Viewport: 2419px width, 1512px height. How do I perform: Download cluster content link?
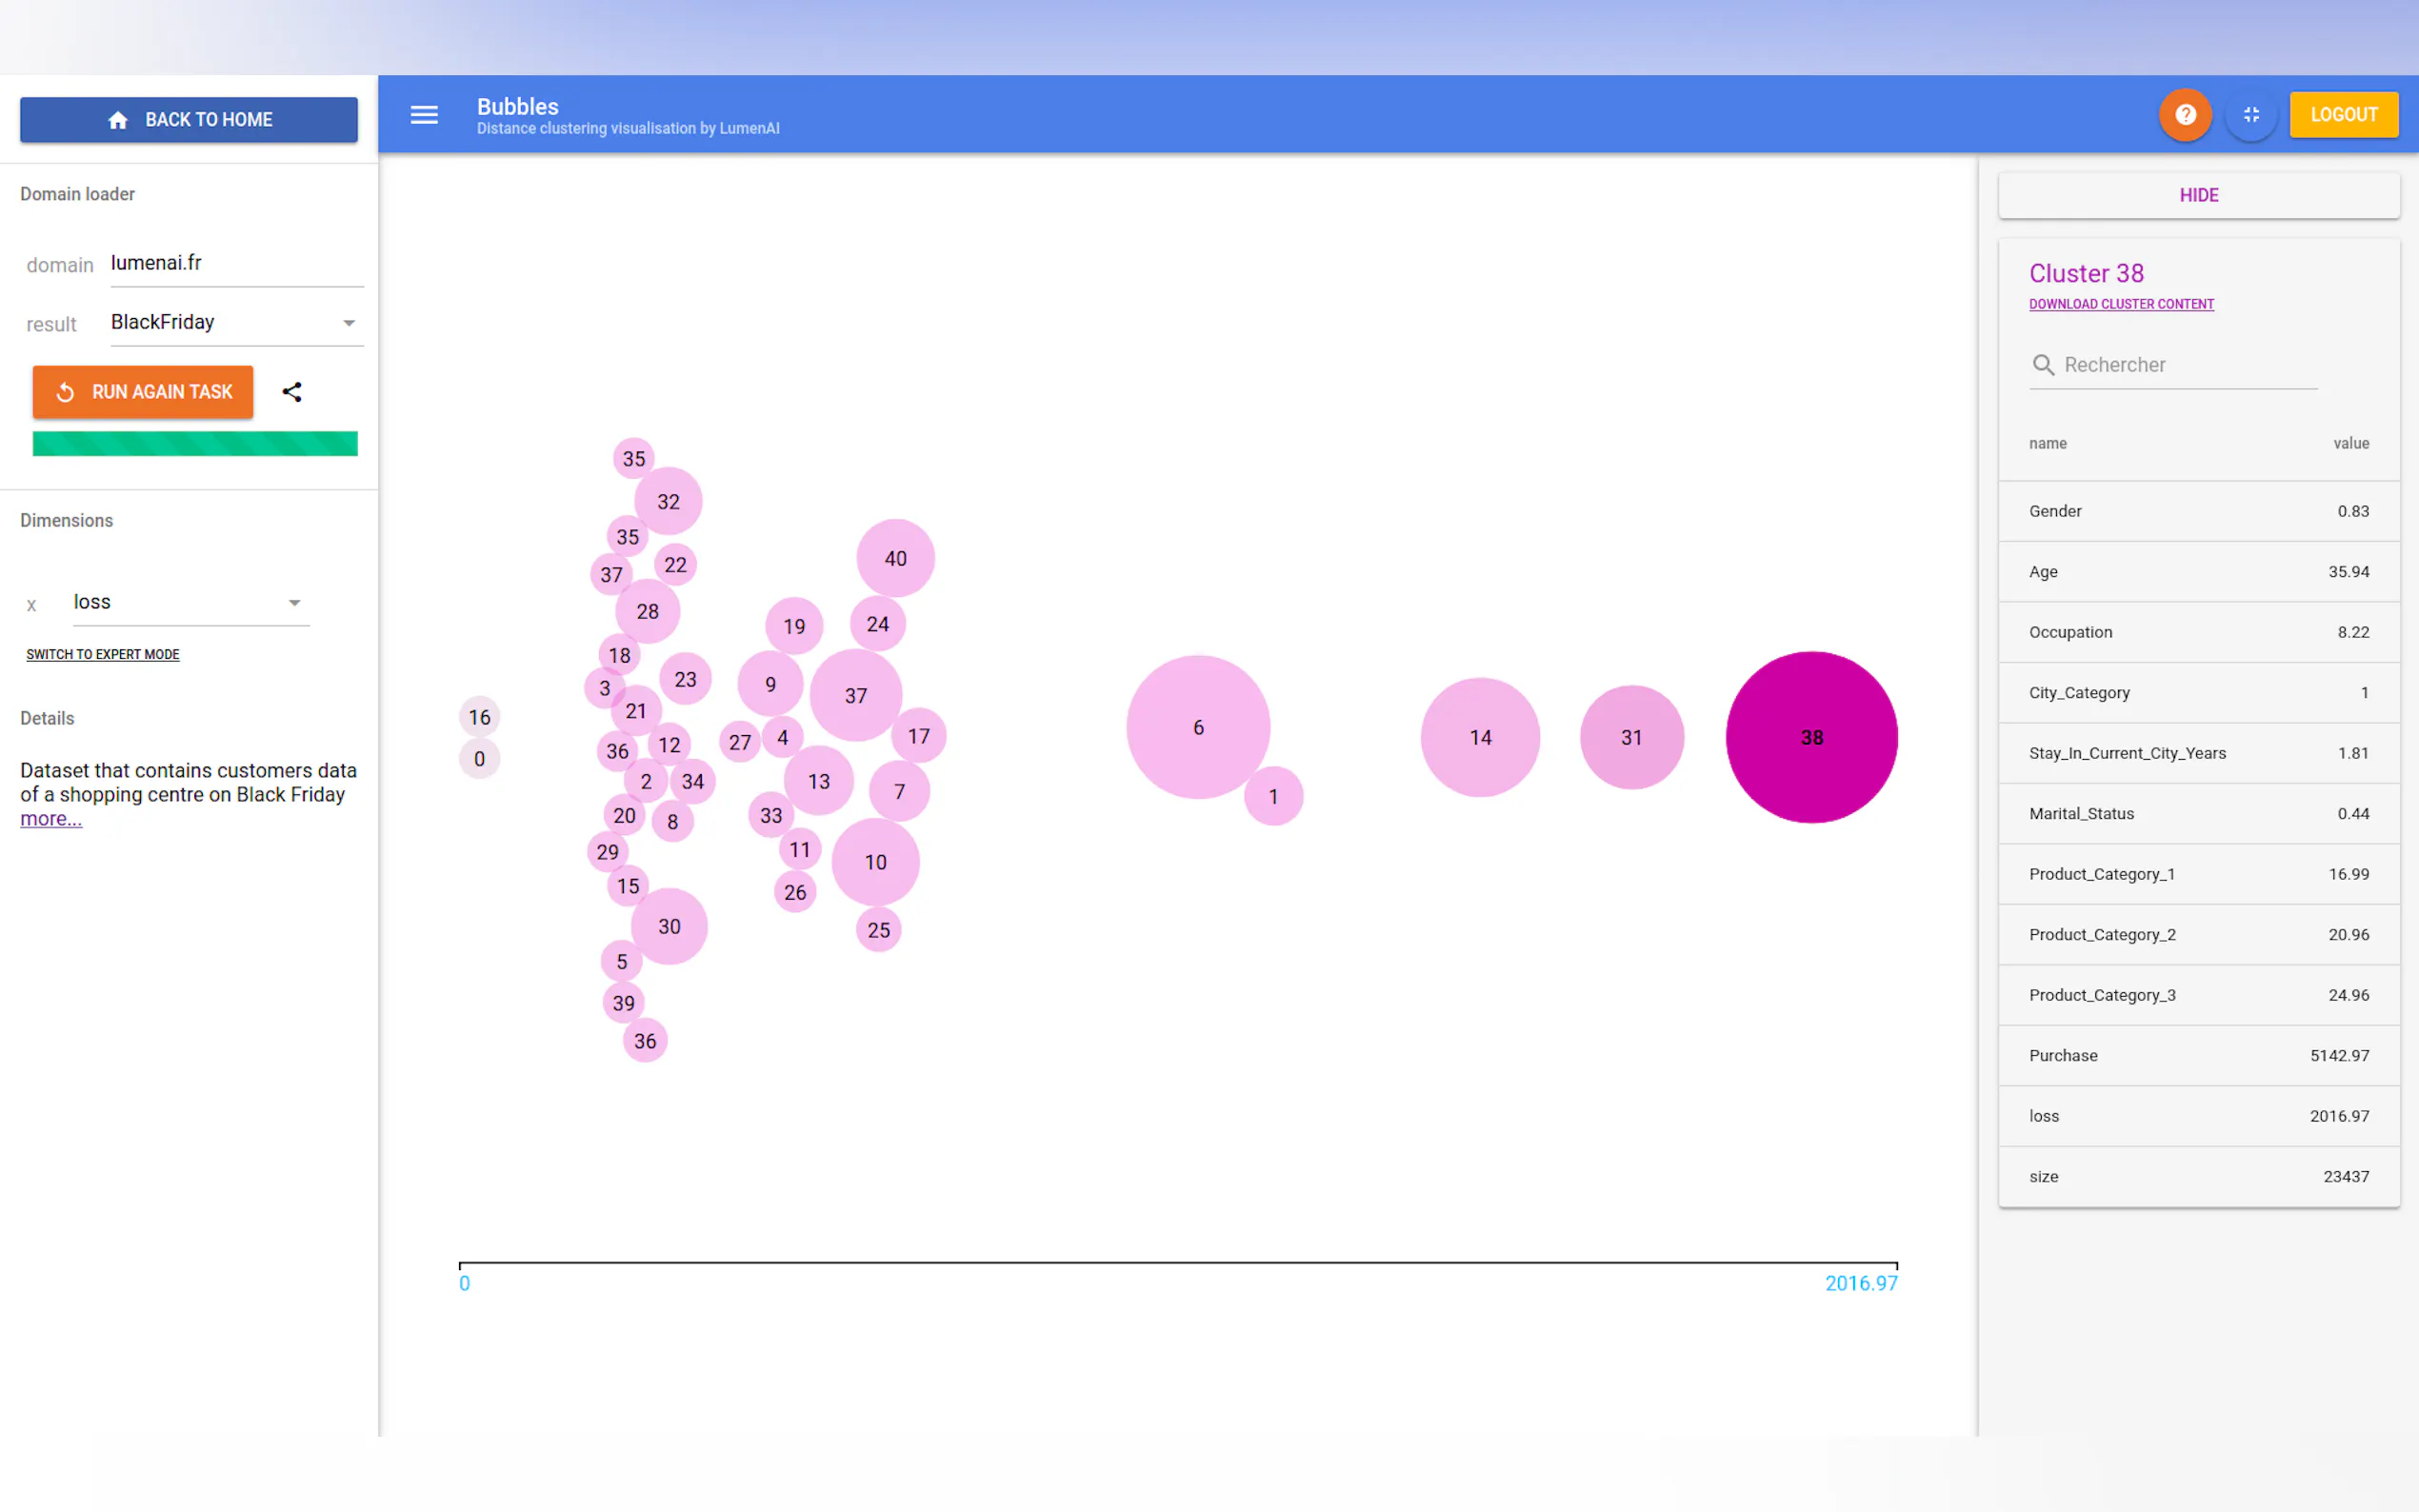tap(2121, 304)
